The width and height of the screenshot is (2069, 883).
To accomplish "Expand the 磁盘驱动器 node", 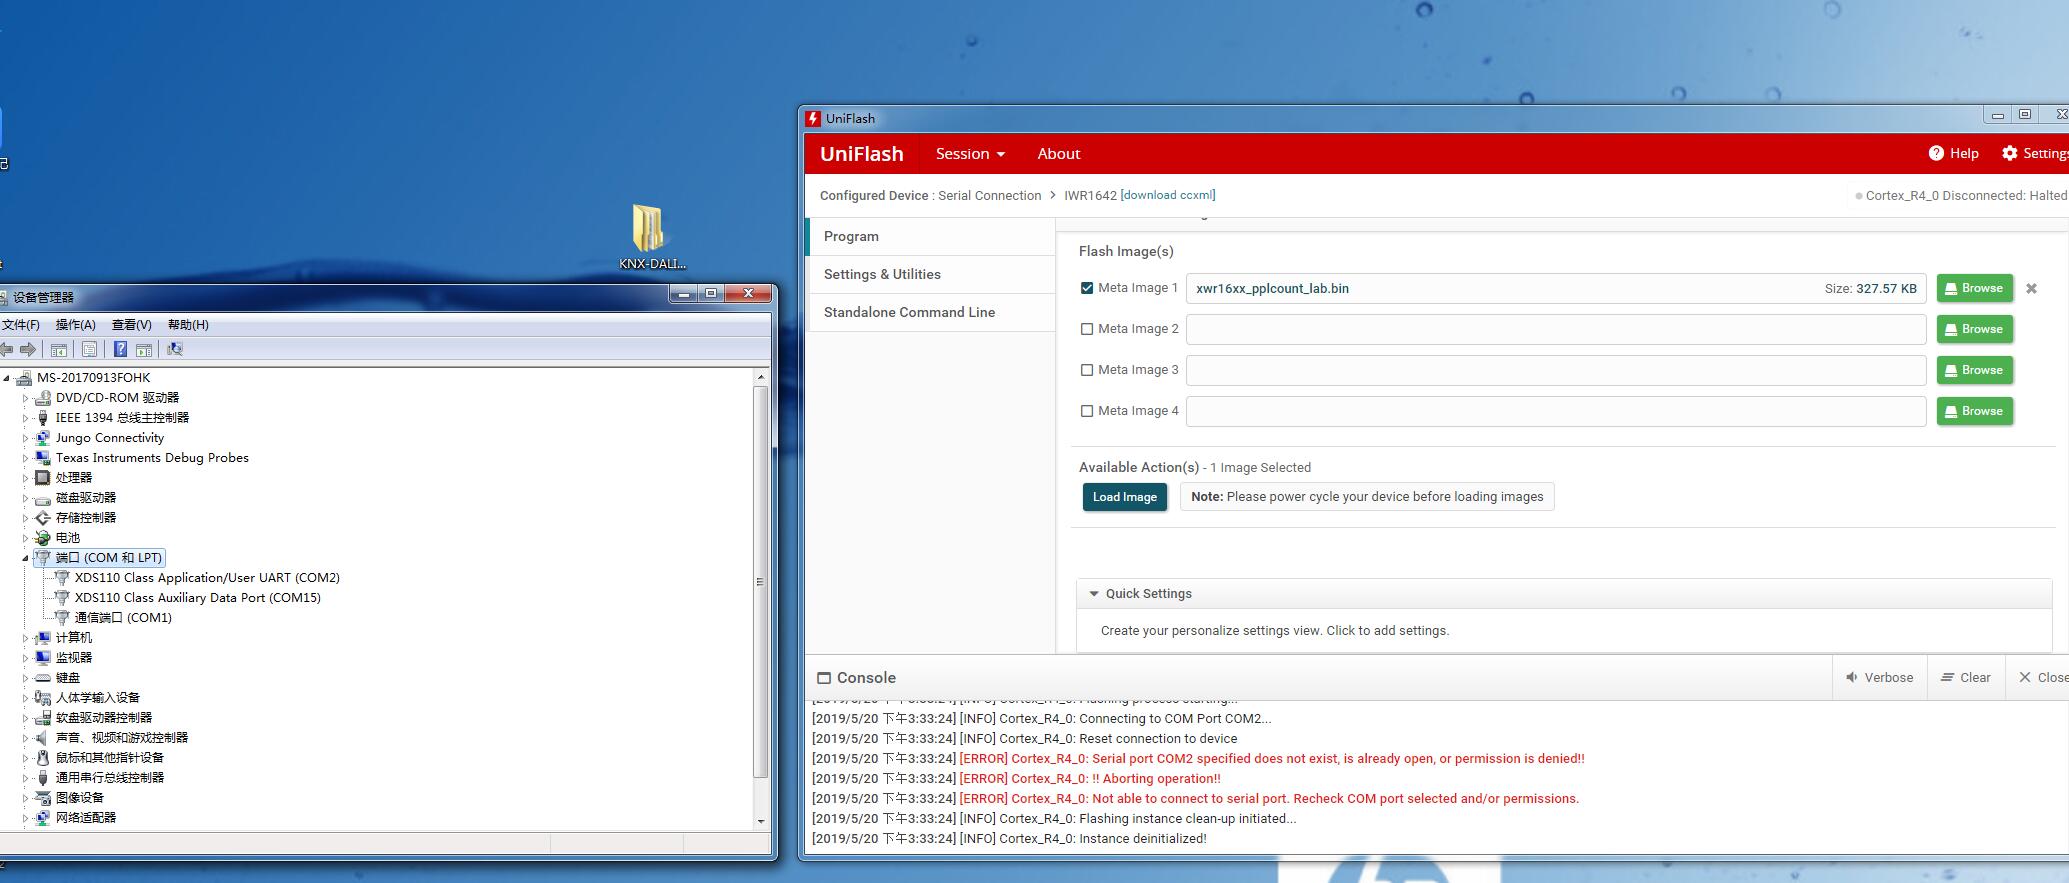I will [x=25, y=498].
